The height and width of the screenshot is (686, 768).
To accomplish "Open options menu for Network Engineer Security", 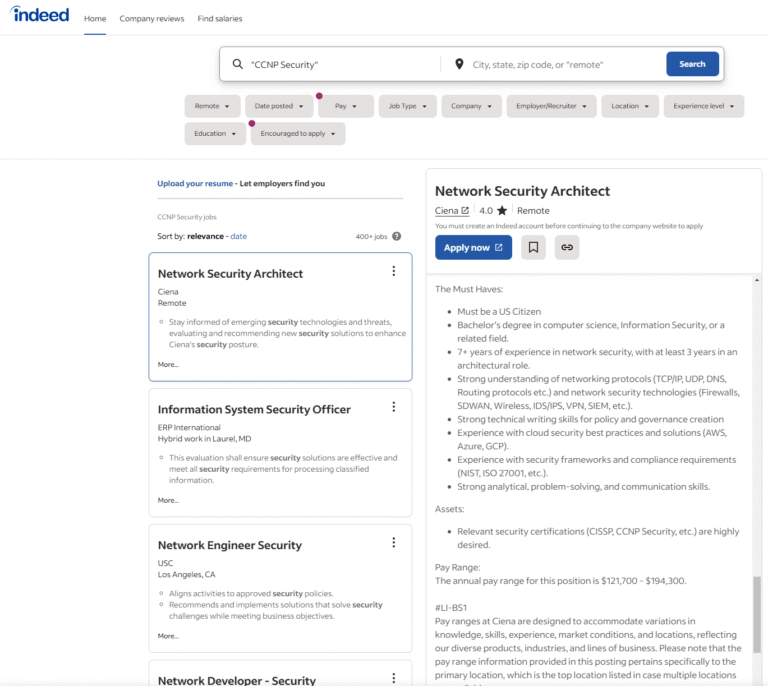I will coord(393,543).
